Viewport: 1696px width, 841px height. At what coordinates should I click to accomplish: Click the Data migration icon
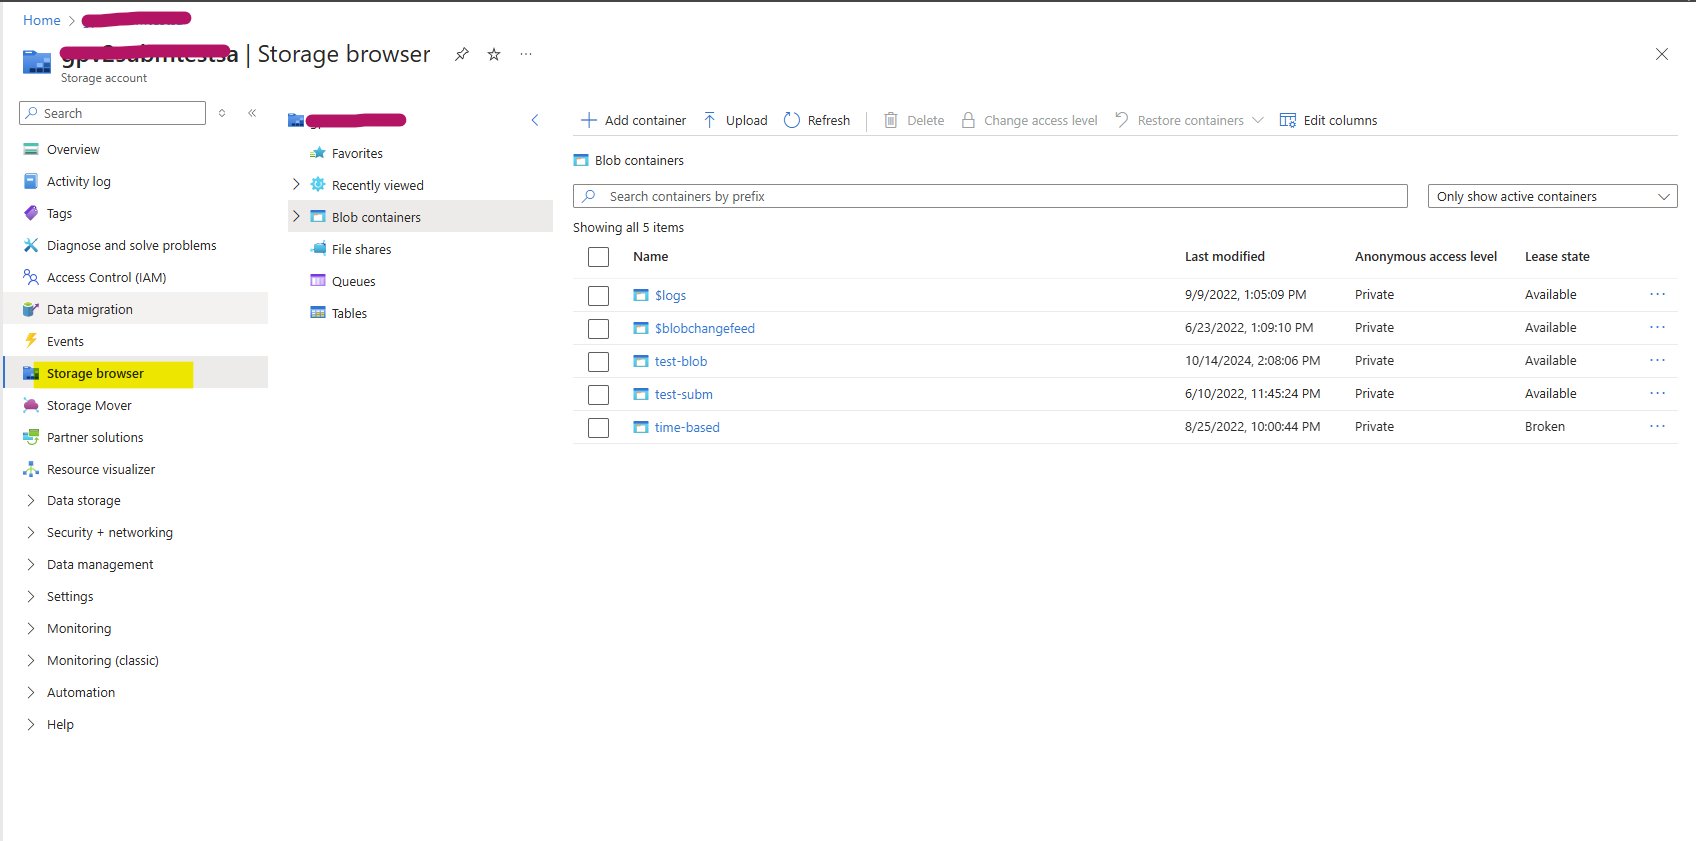[31, 309]
